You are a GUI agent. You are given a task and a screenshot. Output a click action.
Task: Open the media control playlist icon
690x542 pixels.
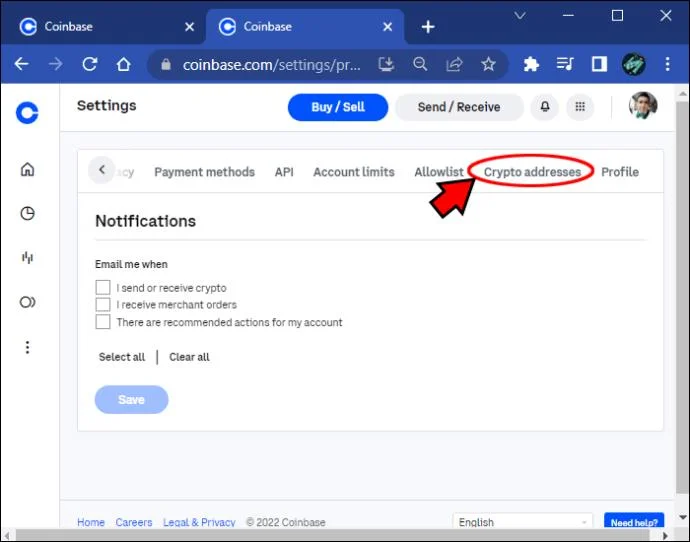pos(565,64)
